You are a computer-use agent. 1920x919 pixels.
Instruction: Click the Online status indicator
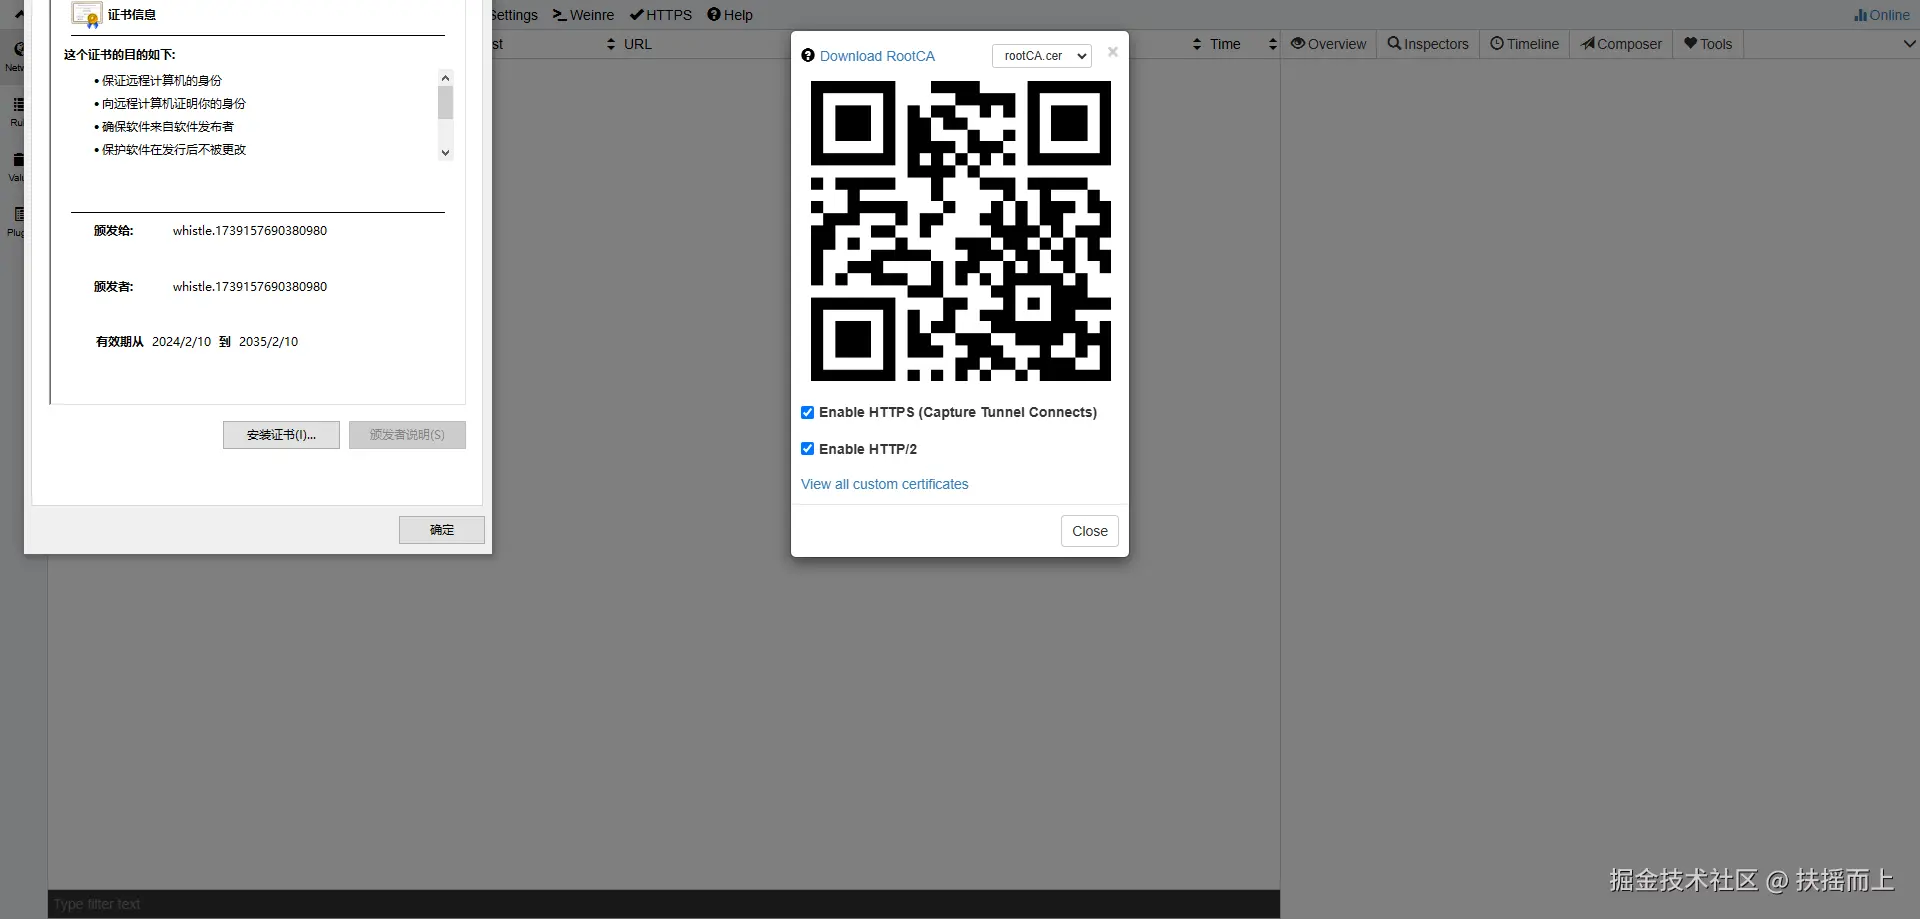1882,15
